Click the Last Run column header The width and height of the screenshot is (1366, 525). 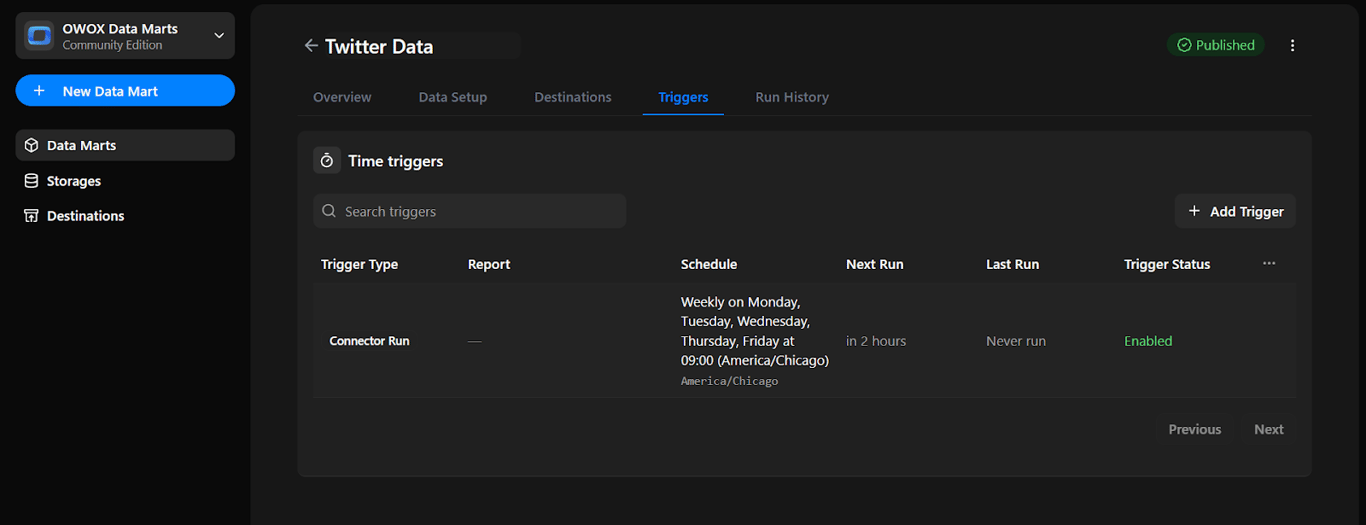[1012, 264]
